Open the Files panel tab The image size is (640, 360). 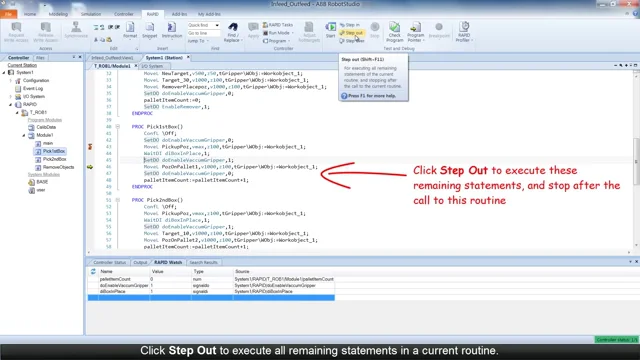(x=40, y=58)
